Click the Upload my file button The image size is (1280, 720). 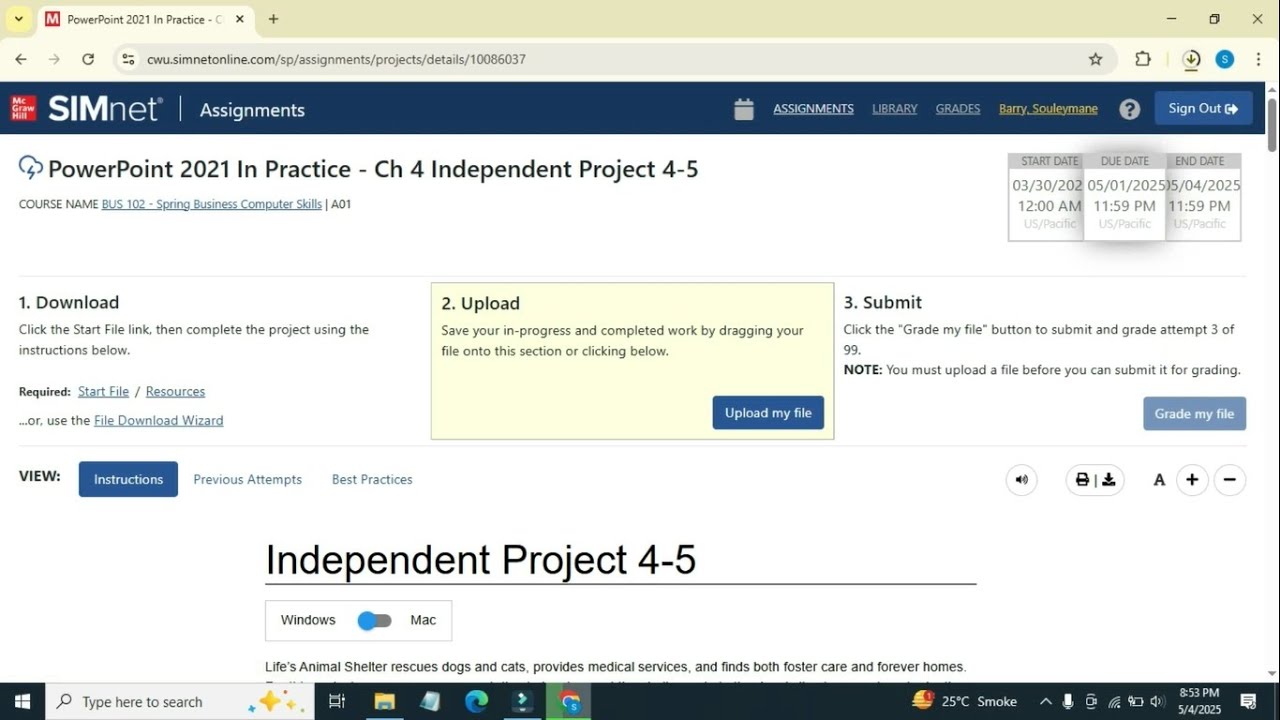pos(768,413)
